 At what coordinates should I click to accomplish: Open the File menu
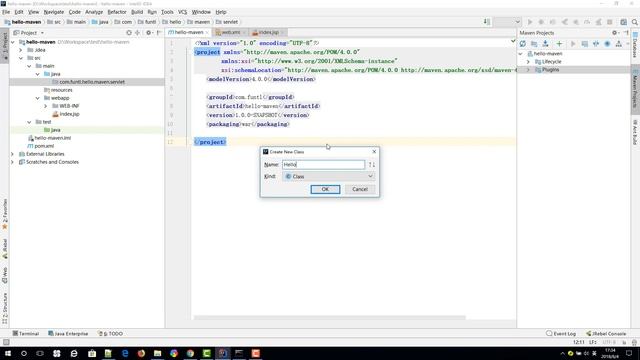click(x=6, y=12)
